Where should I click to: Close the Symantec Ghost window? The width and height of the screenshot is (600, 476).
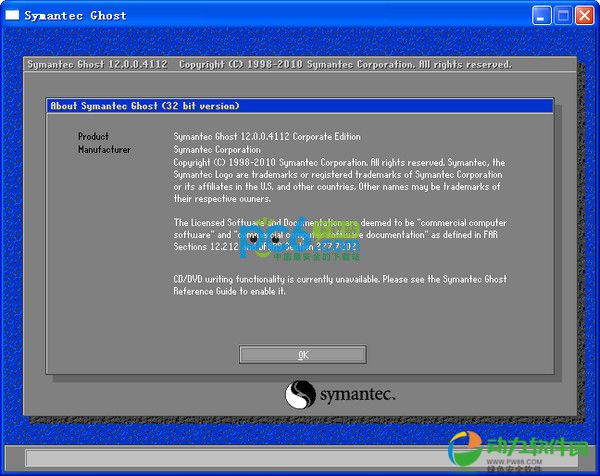(x=584, y=15)
